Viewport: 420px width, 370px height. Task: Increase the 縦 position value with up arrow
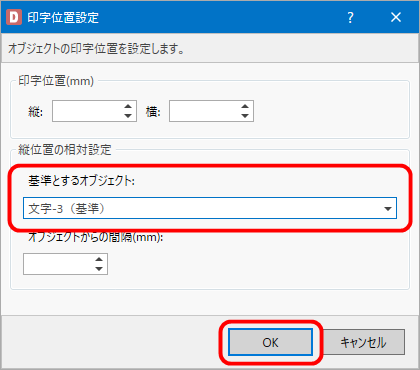[x=128, y=107]
